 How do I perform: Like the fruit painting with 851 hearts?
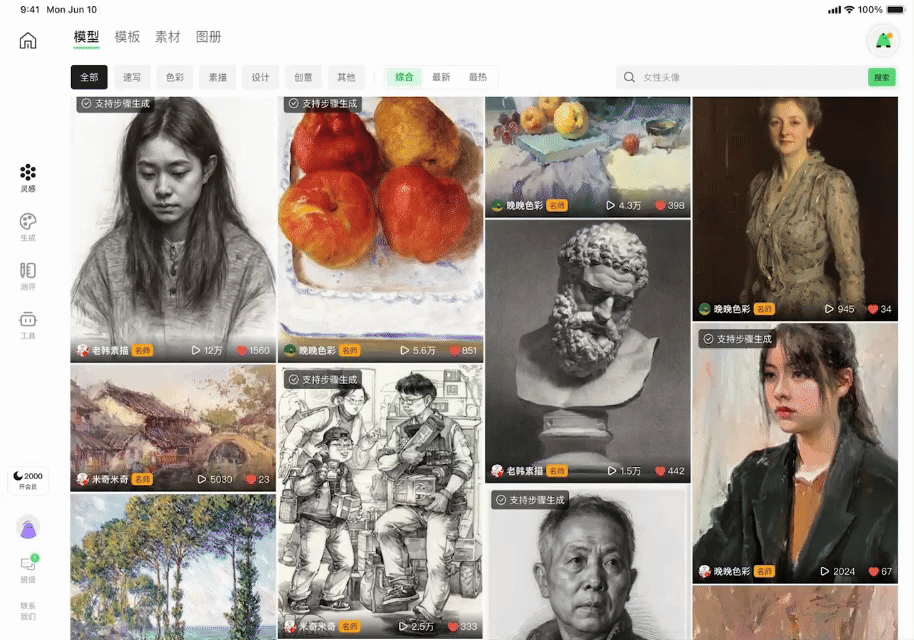click(x=455, y=350)
